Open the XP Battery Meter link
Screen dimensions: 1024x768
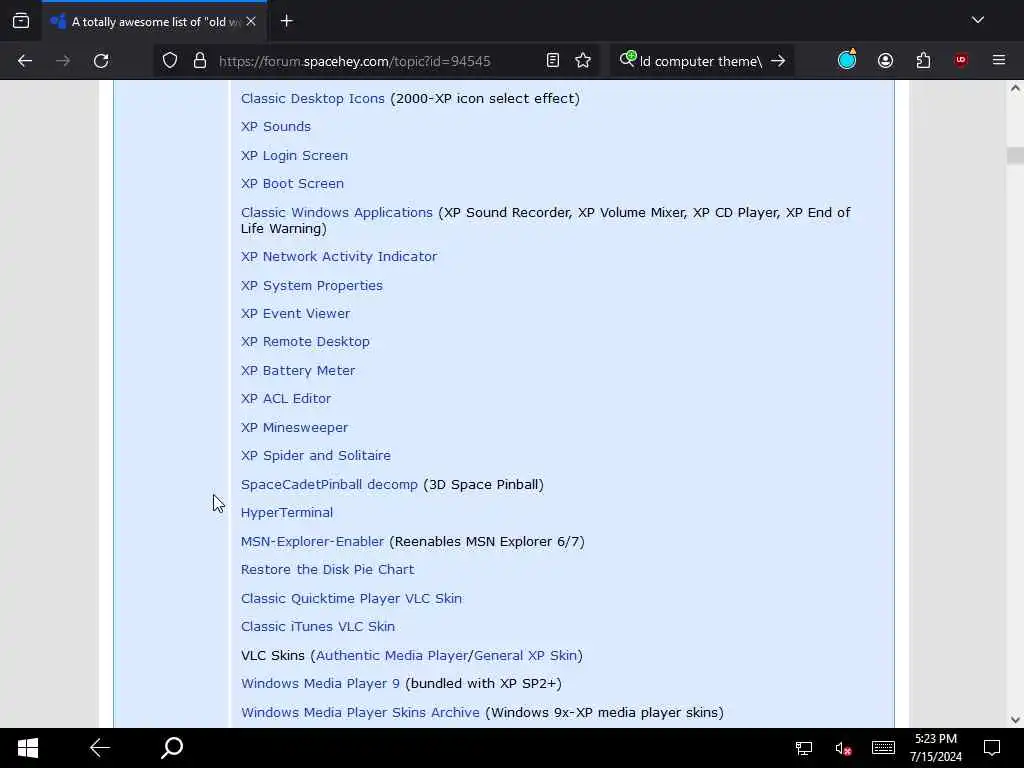[298, 370]
